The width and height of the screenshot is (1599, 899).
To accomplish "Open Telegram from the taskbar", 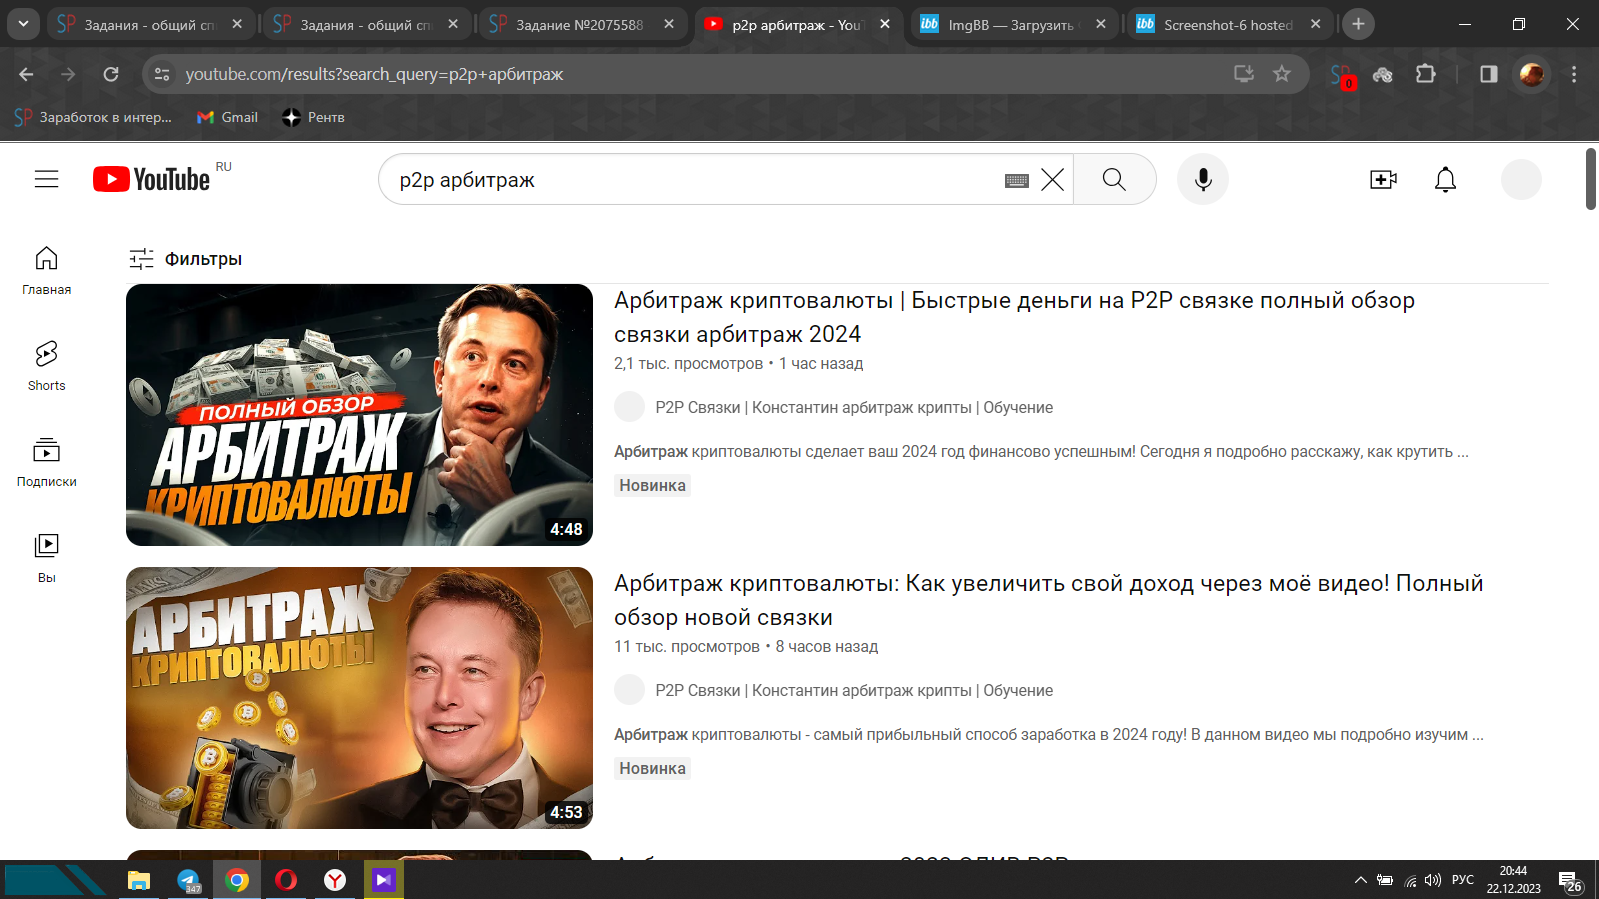I will pos(188,880).
